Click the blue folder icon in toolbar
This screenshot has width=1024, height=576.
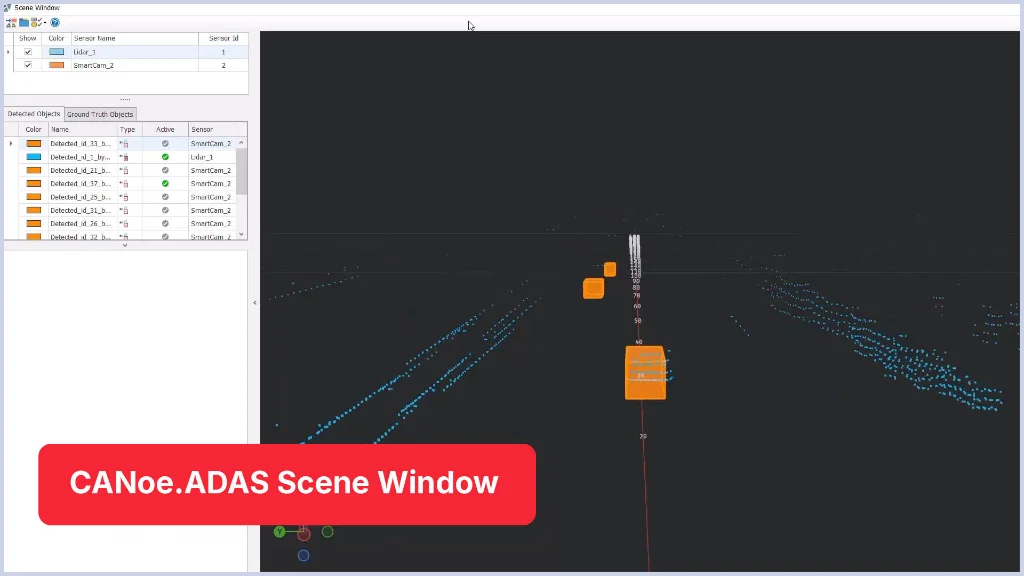coord(24,23)
